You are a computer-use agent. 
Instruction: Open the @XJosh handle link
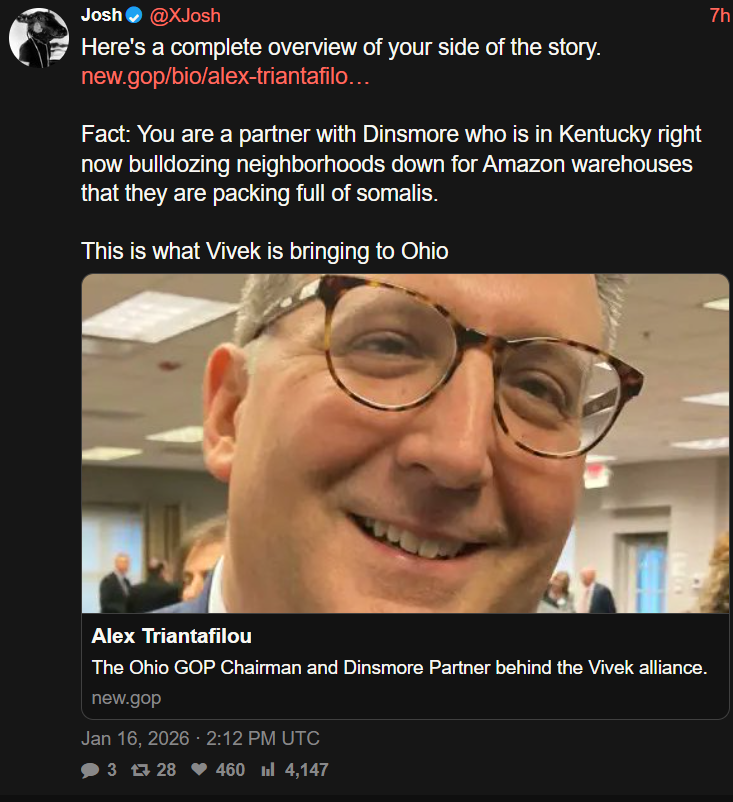point(185,16)
